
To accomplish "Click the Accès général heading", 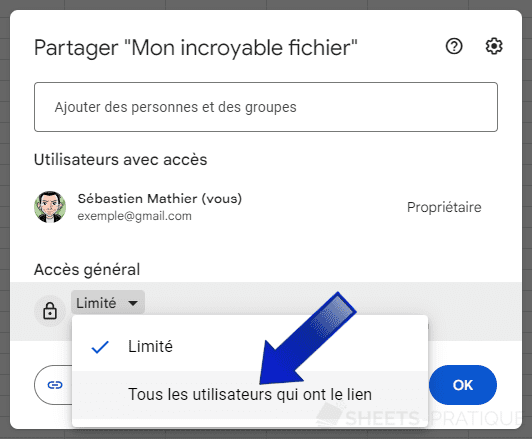I will 87,270.
